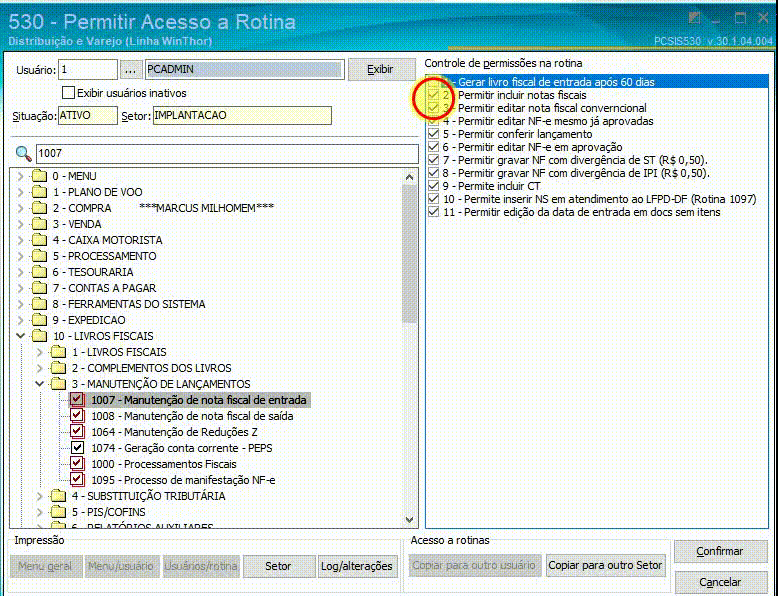Click folder icon of 5 - PROCESSAMENTO
Viewport: 778px width, 596px height.
39,256
